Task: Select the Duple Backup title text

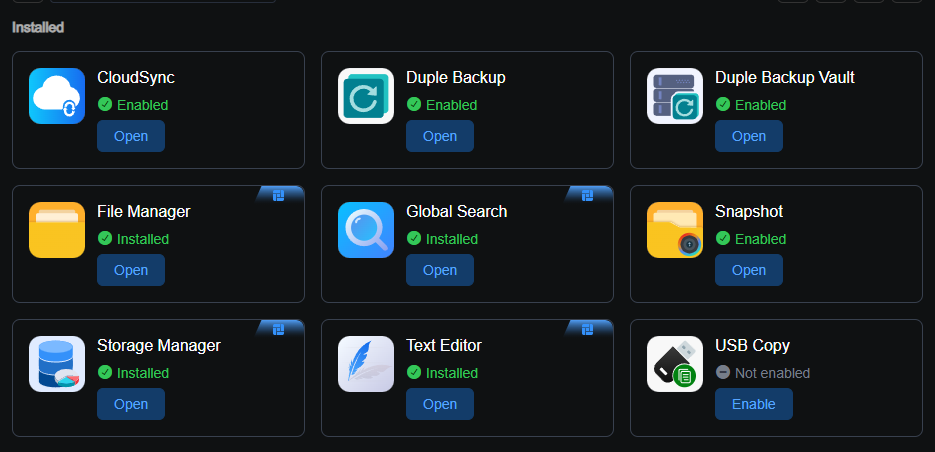Action: pyautogui.click(x=456, y=78)
